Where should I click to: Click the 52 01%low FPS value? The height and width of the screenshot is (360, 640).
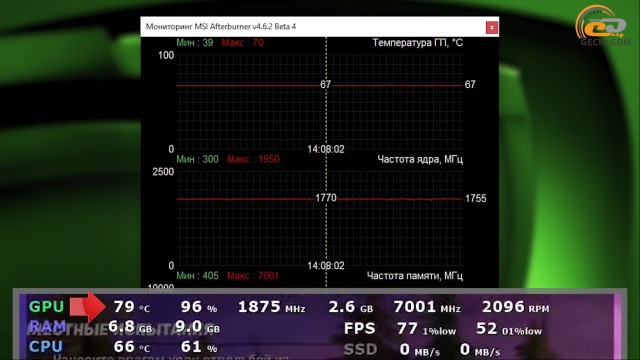click(x=509, y=329)
